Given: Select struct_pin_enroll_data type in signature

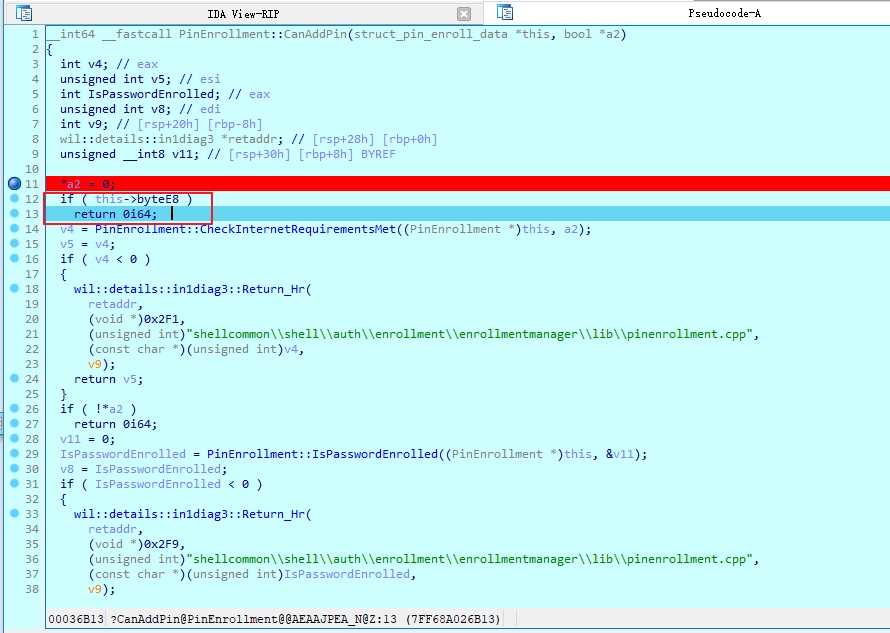Looking at the screenshot, I should (x=431, y=34).
